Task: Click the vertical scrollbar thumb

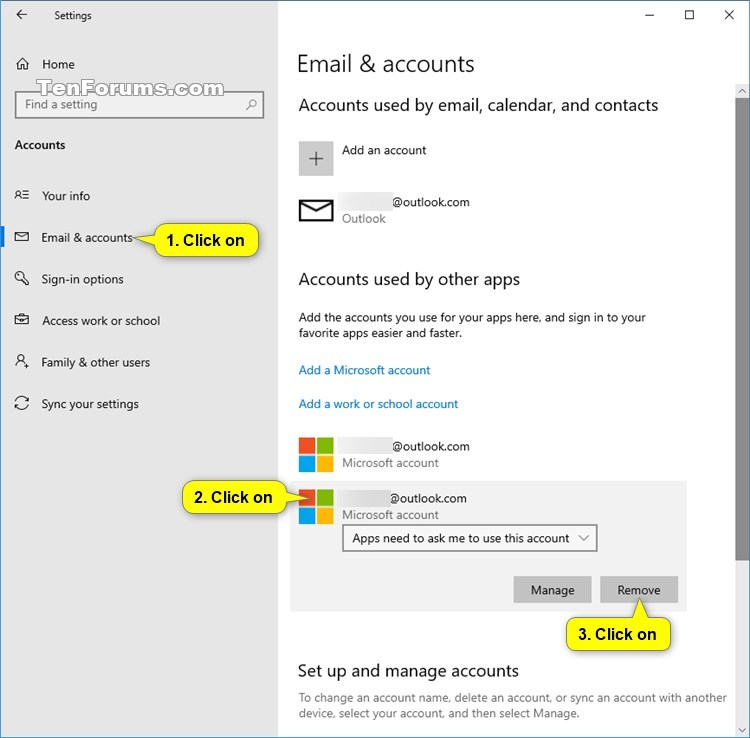Action: [742, 328]
